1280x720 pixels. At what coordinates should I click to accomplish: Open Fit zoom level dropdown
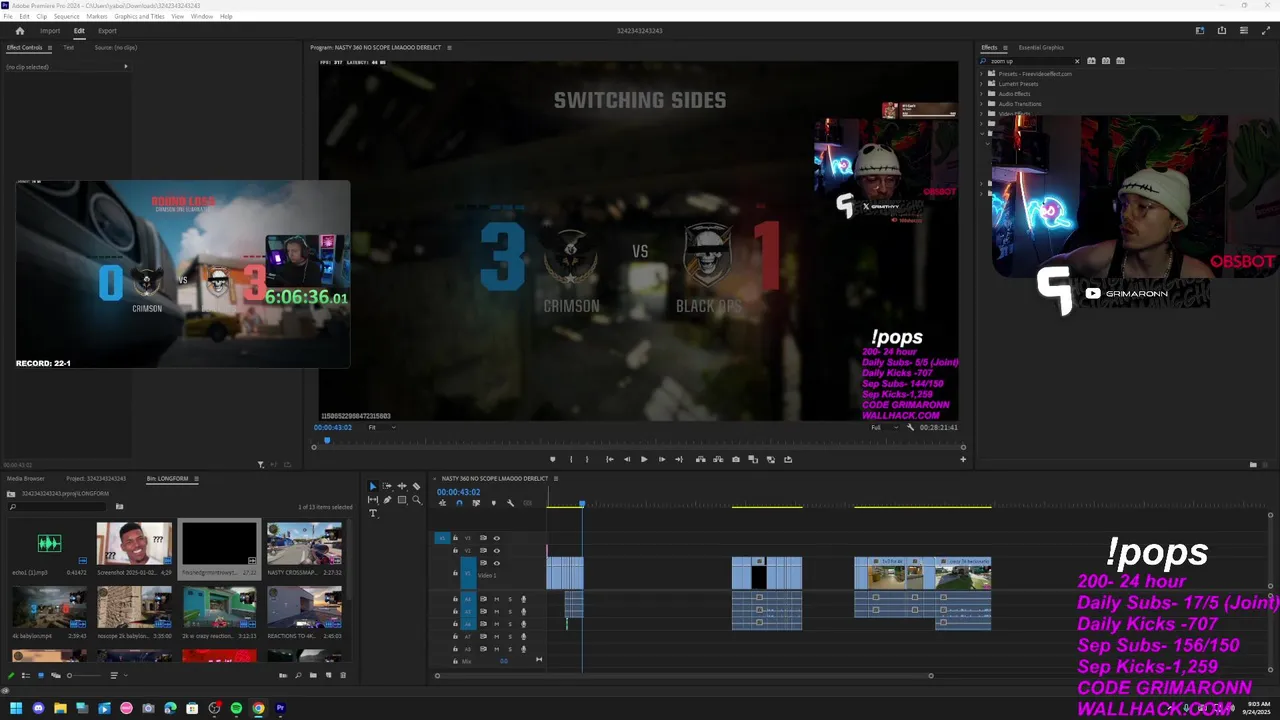point(381,427)
